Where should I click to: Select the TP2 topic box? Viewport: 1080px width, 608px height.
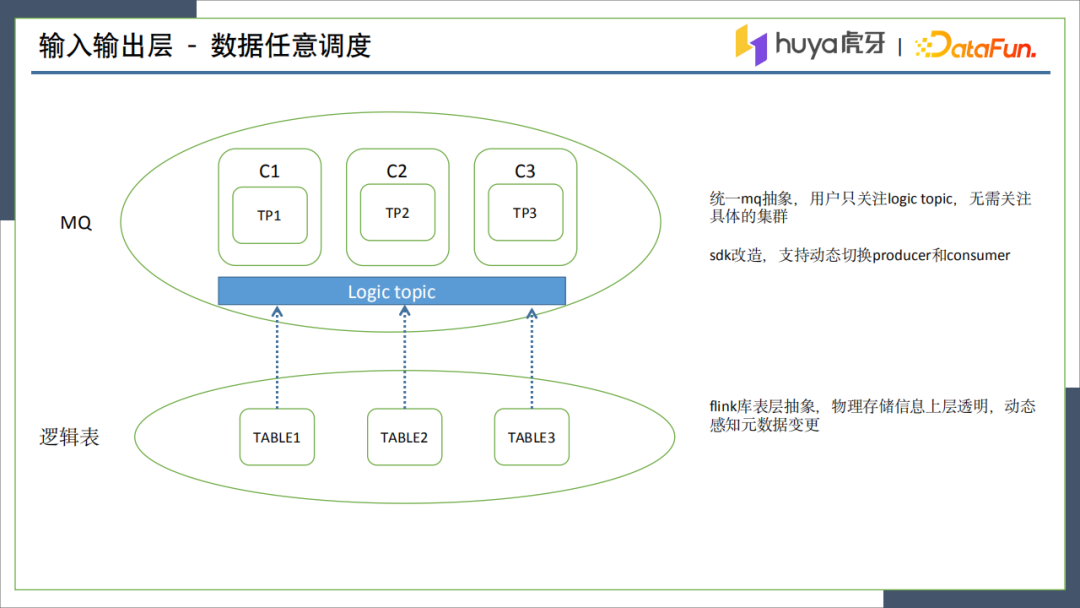point(397,213)
